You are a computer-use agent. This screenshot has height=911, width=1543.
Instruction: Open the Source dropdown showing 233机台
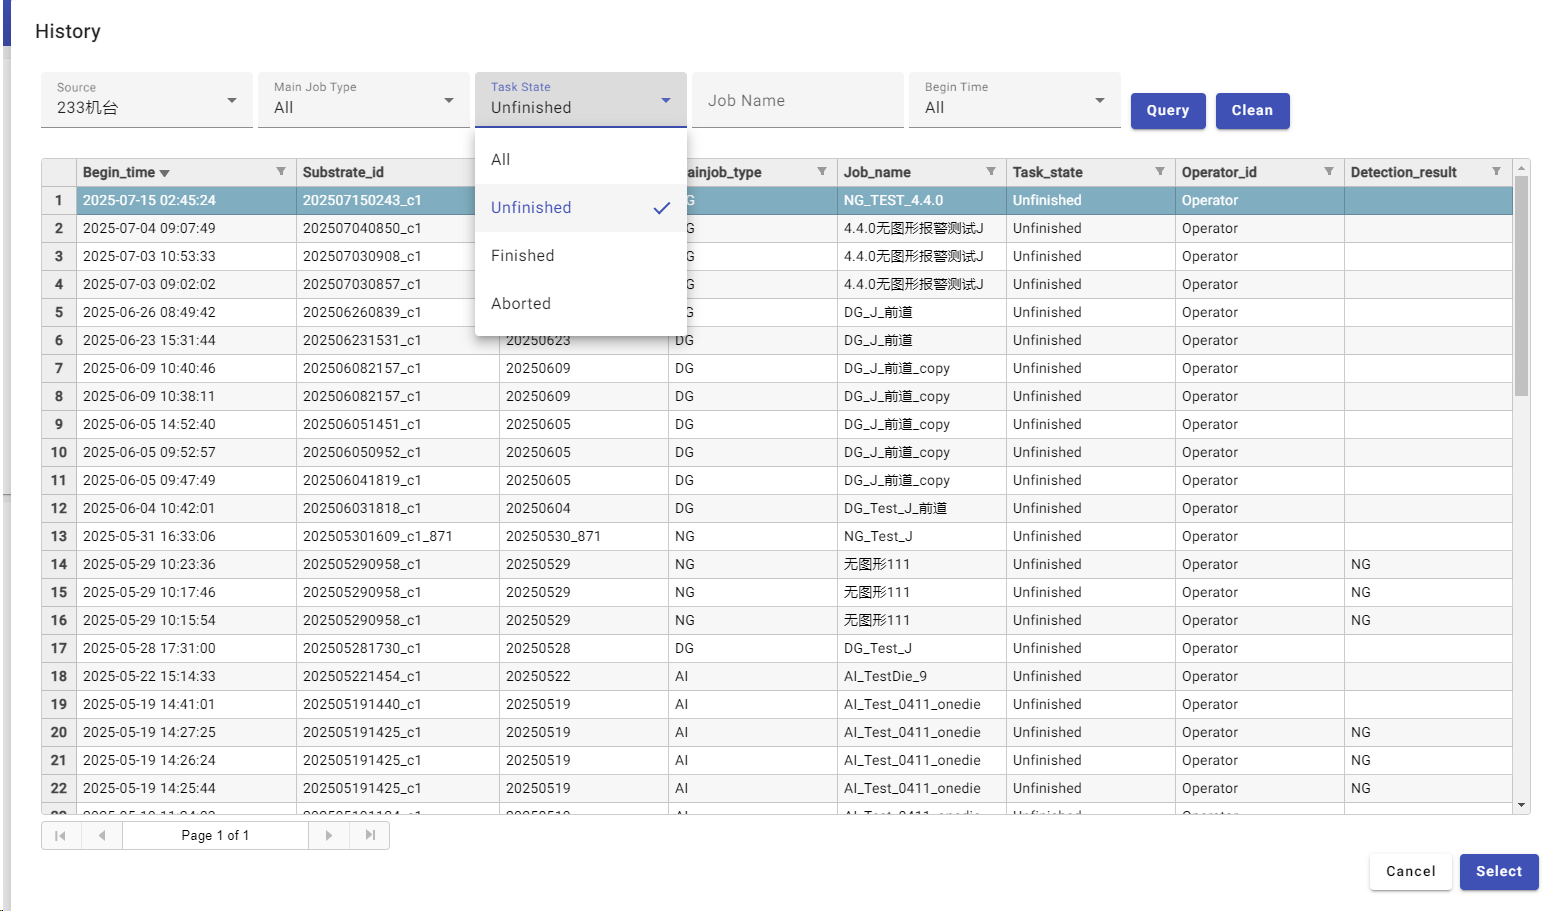coord(146,100)
